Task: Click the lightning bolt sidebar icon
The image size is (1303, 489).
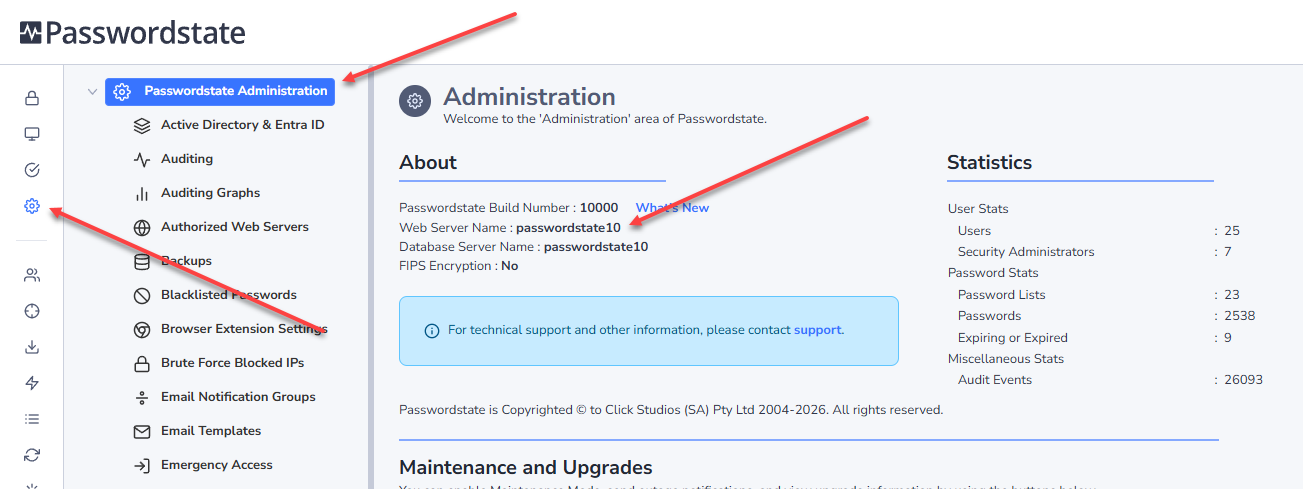Action: click(x=32, y=383)
